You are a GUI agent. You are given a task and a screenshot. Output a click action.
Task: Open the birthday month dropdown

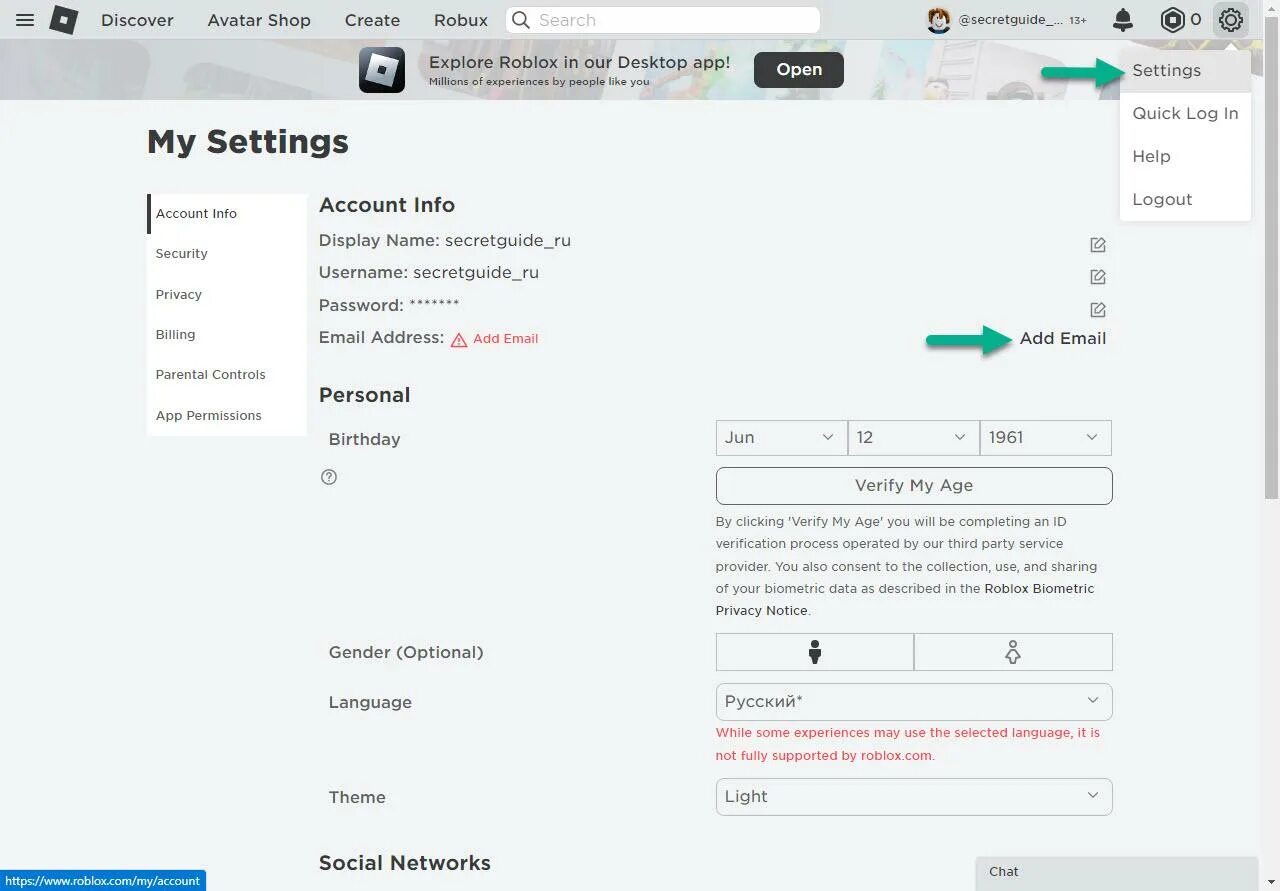tap(781, 438)
